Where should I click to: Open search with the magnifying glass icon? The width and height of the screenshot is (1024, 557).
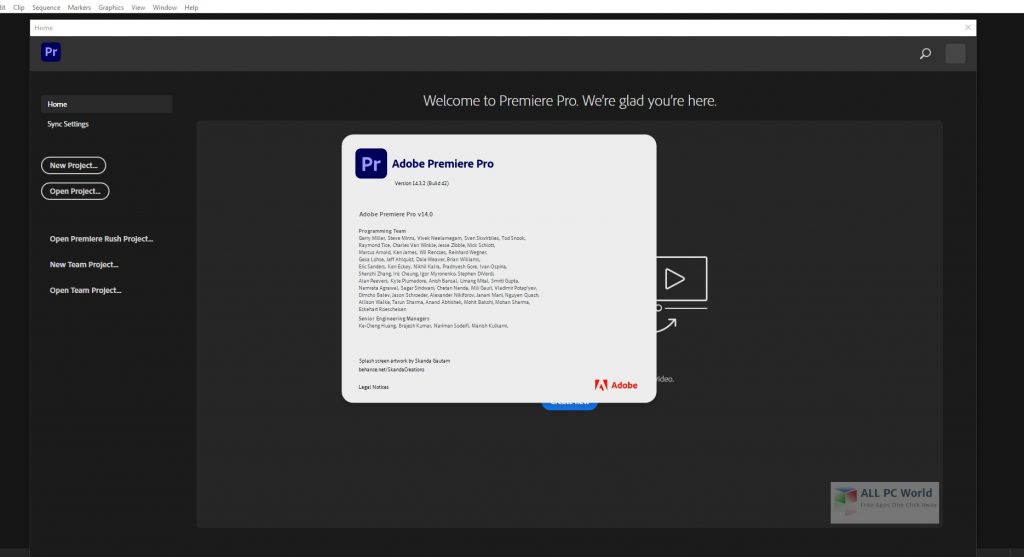point(925,54)
